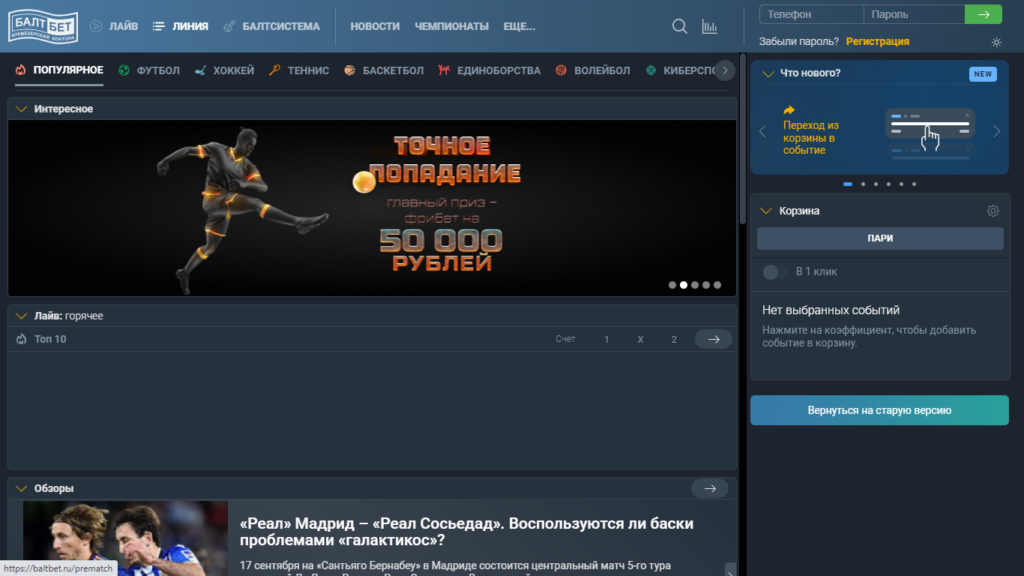Screen dimensions: 1024x576
Task: Collapse the 'Корзина' panel
Action: pyautogui.click(x=766, y=211)
